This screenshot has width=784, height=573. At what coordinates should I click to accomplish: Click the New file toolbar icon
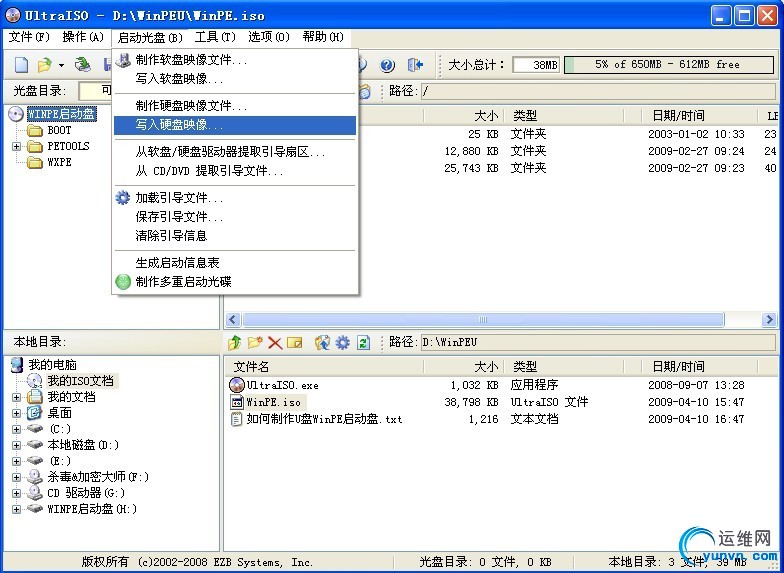pyautogui.click(x=21, y=64)
